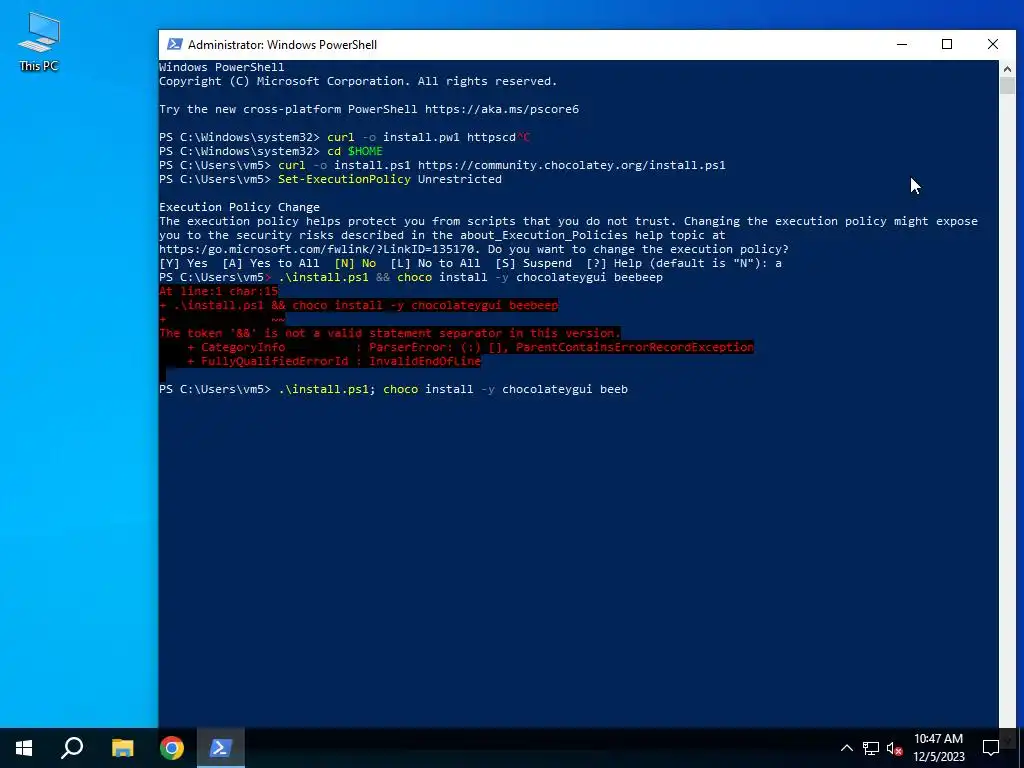
Task: Click the https://aka.ms/pscore6 URL text
Action: (502, 109)
